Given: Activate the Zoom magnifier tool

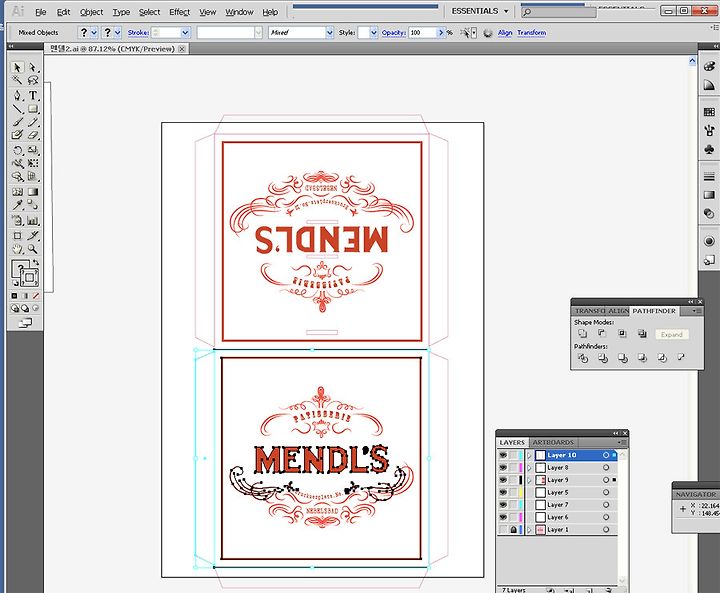Looking at the screenshot, I should coord(33,249).
